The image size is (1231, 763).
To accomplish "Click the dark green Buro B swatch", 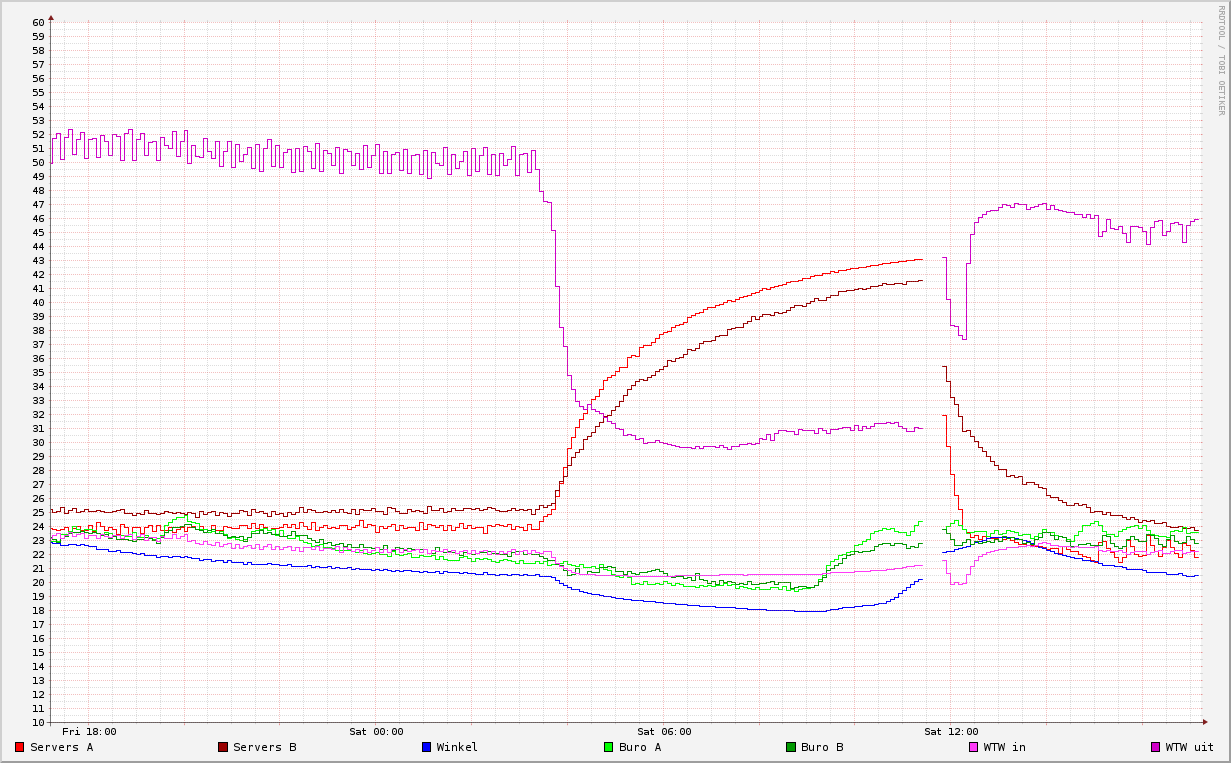I will (x=791, y=747).
